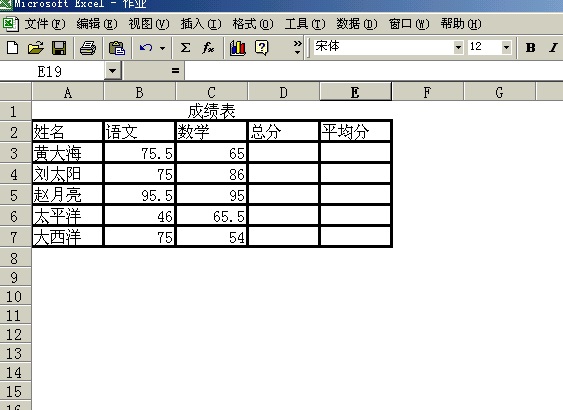Viewport: 563px width, 410px height.
Task: Open the Name Box dropdown arrow
Action: (x=112, y=71)
